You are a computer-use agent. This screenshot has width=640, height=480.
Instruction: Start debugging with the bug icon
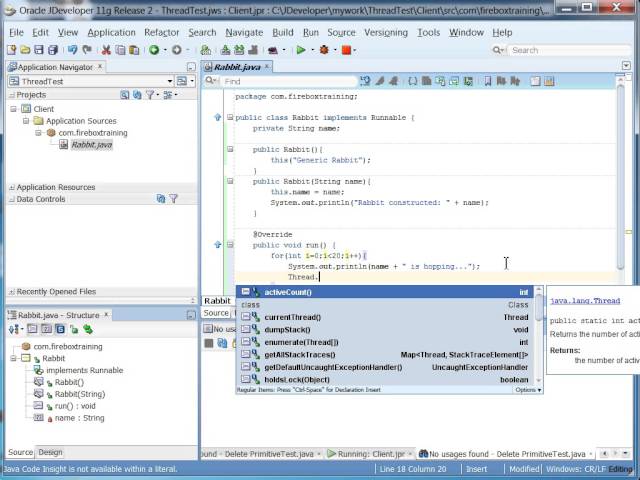point(324,50)
